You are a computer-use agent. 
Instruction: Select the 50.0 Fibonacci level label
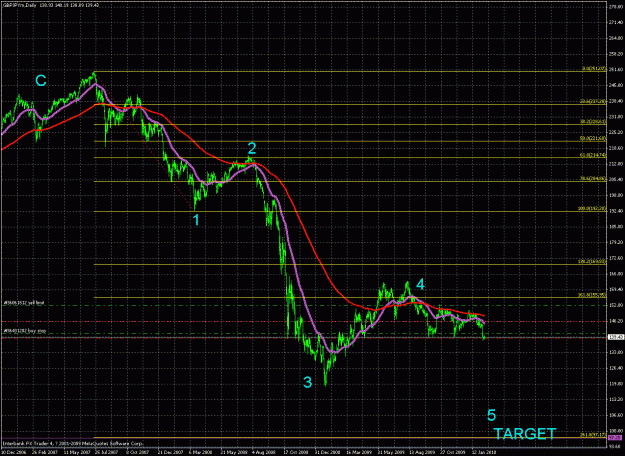[x=594, y=138]
